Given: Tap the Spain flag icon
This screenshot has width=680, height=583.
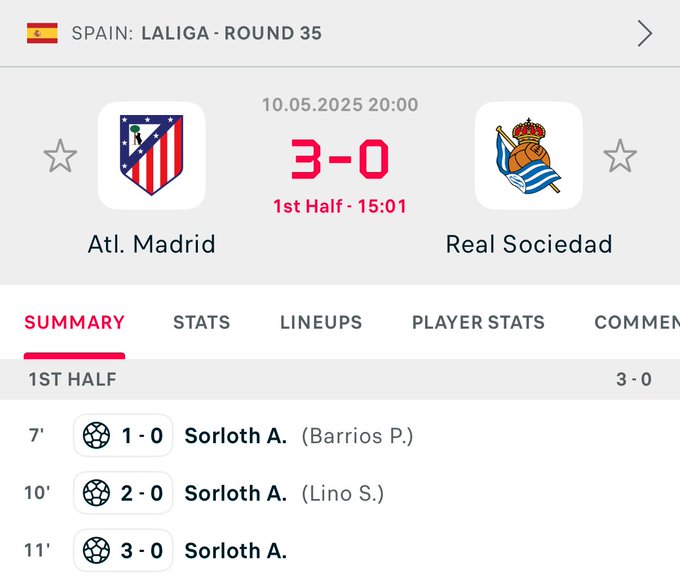Looking at the screenshot, I should click(42, 33).
